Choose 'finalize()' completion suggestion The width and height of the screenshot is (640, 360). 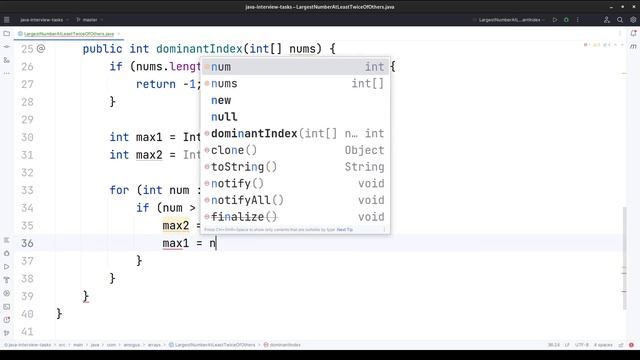295,217
